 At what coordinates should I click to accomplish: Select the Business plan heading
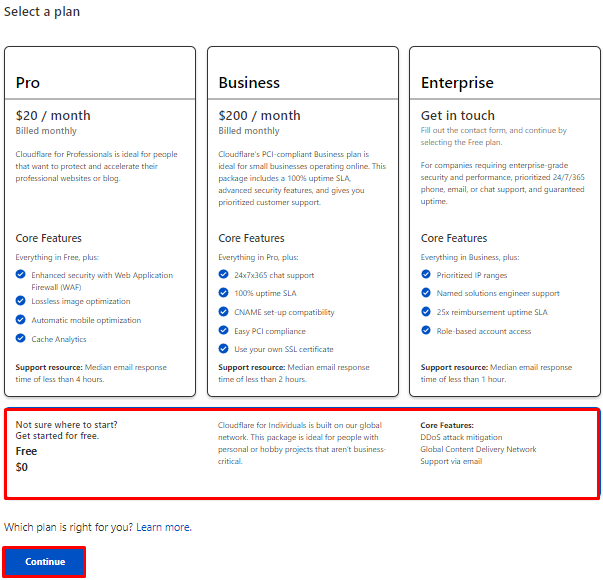coord(249,83)
